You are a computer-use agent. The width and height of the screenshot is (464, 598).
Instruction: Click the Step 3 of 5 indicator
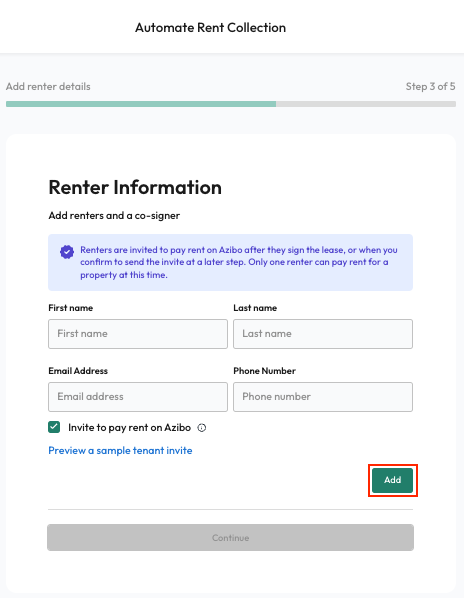click(430, 87)
